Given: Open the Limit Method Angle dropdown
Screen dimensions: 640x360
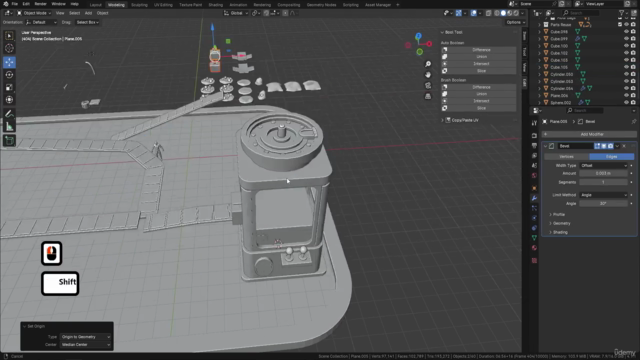Looking at the screenshot, I should point(604,195).
